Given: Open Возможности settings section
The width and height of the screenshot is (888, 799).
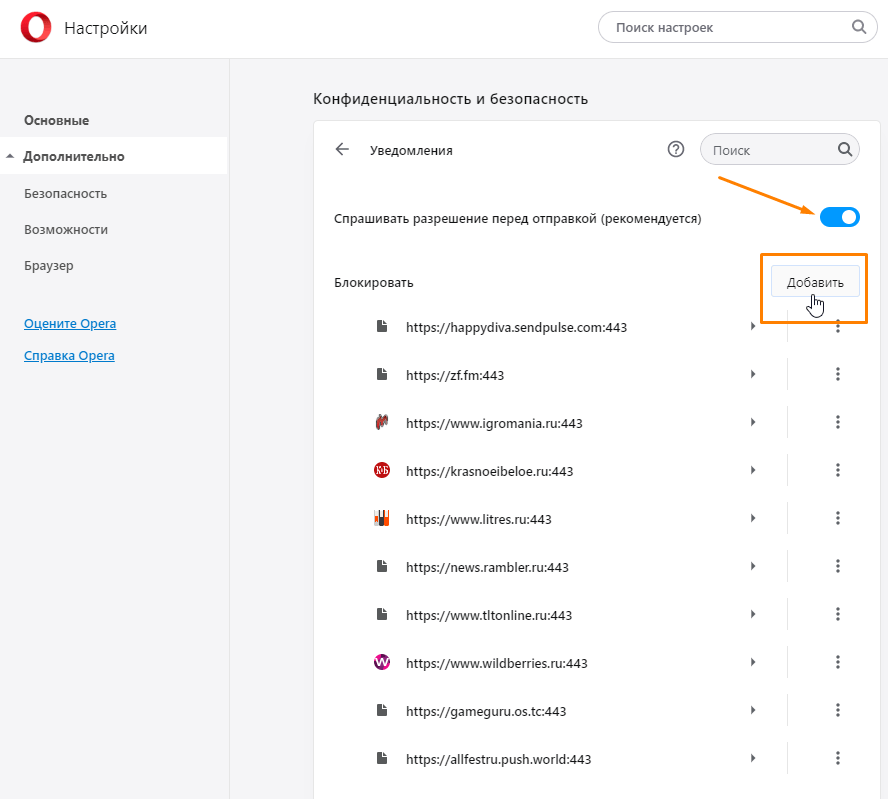Looking at the screenshot, I should pos(66,229).
